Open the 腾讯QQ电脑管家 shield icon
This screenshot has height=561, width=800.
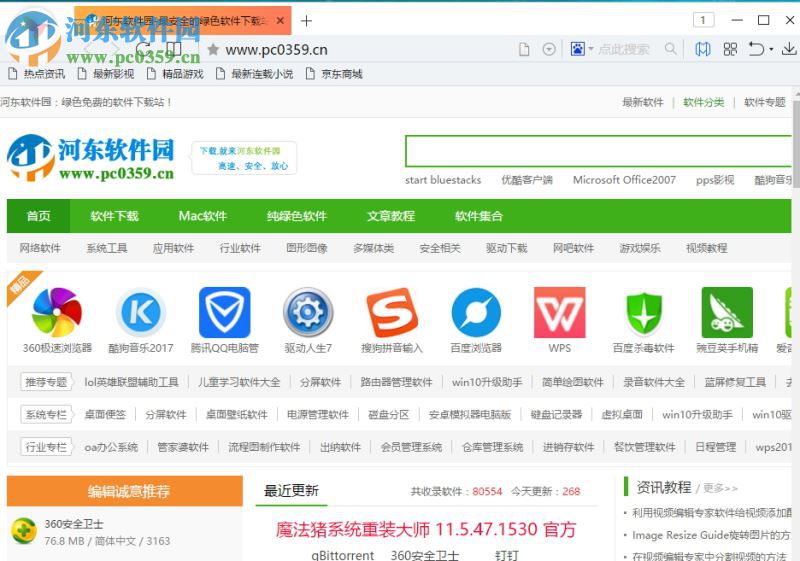(224, 312)
